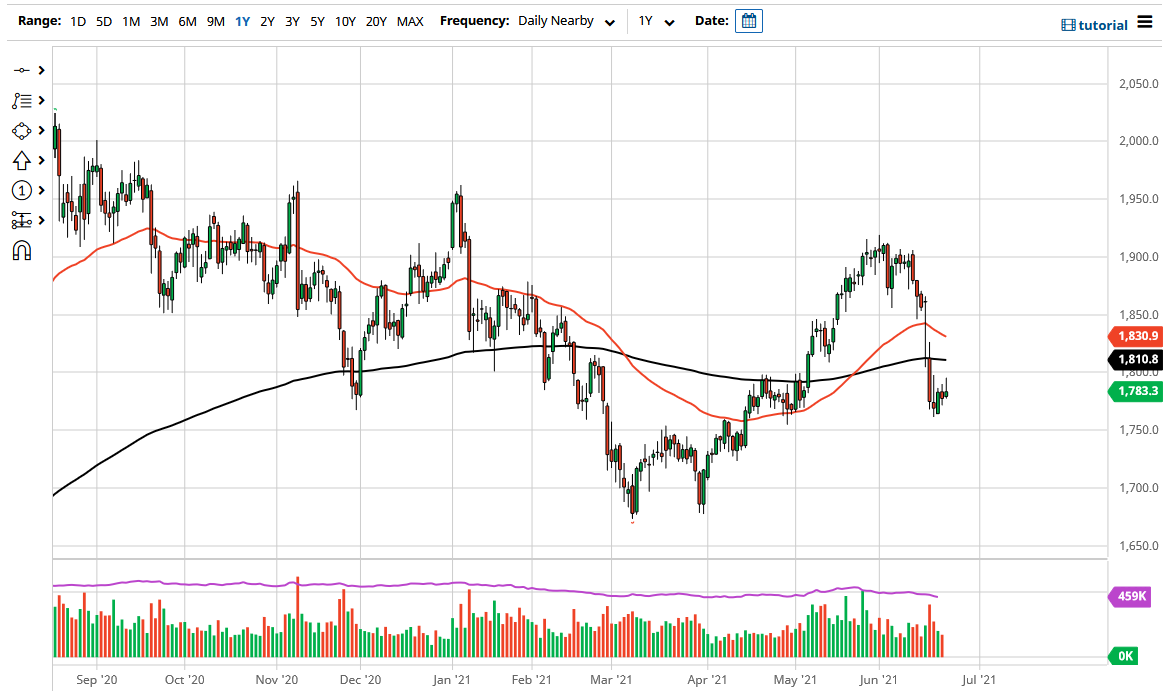Image resolution: width=1172 pixels, height=697 pixels.
Task: Open the date calendar picker
Action: [x=748, y=21]
